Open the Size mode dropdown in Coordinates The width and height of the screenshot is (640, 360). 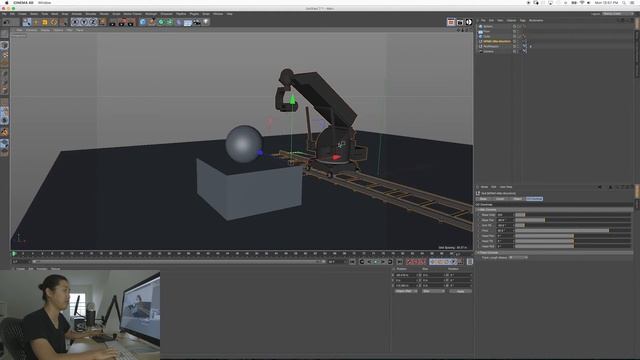click(x=433, y=291)
